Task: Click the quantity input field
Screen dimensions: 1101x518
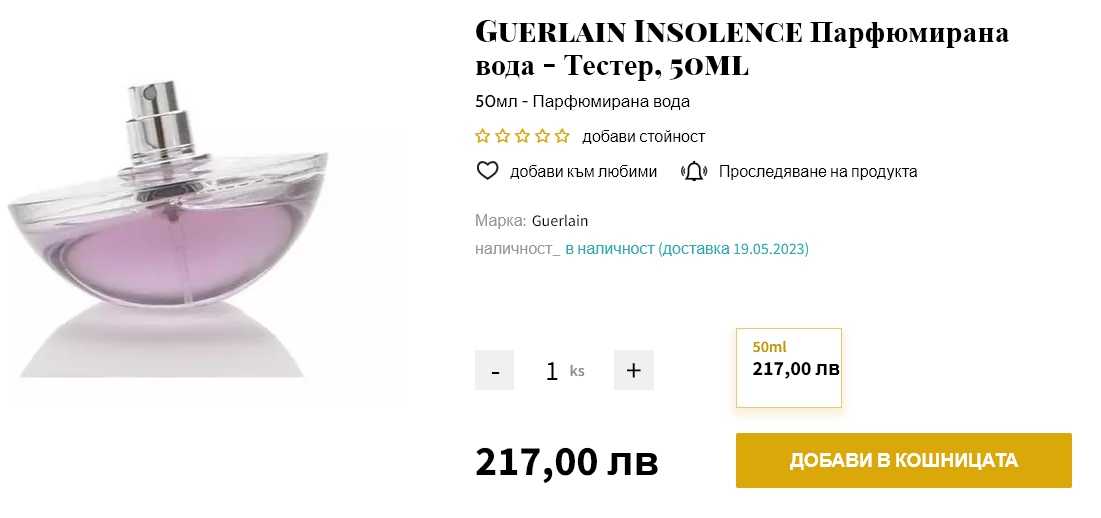Action: (553, 371)
